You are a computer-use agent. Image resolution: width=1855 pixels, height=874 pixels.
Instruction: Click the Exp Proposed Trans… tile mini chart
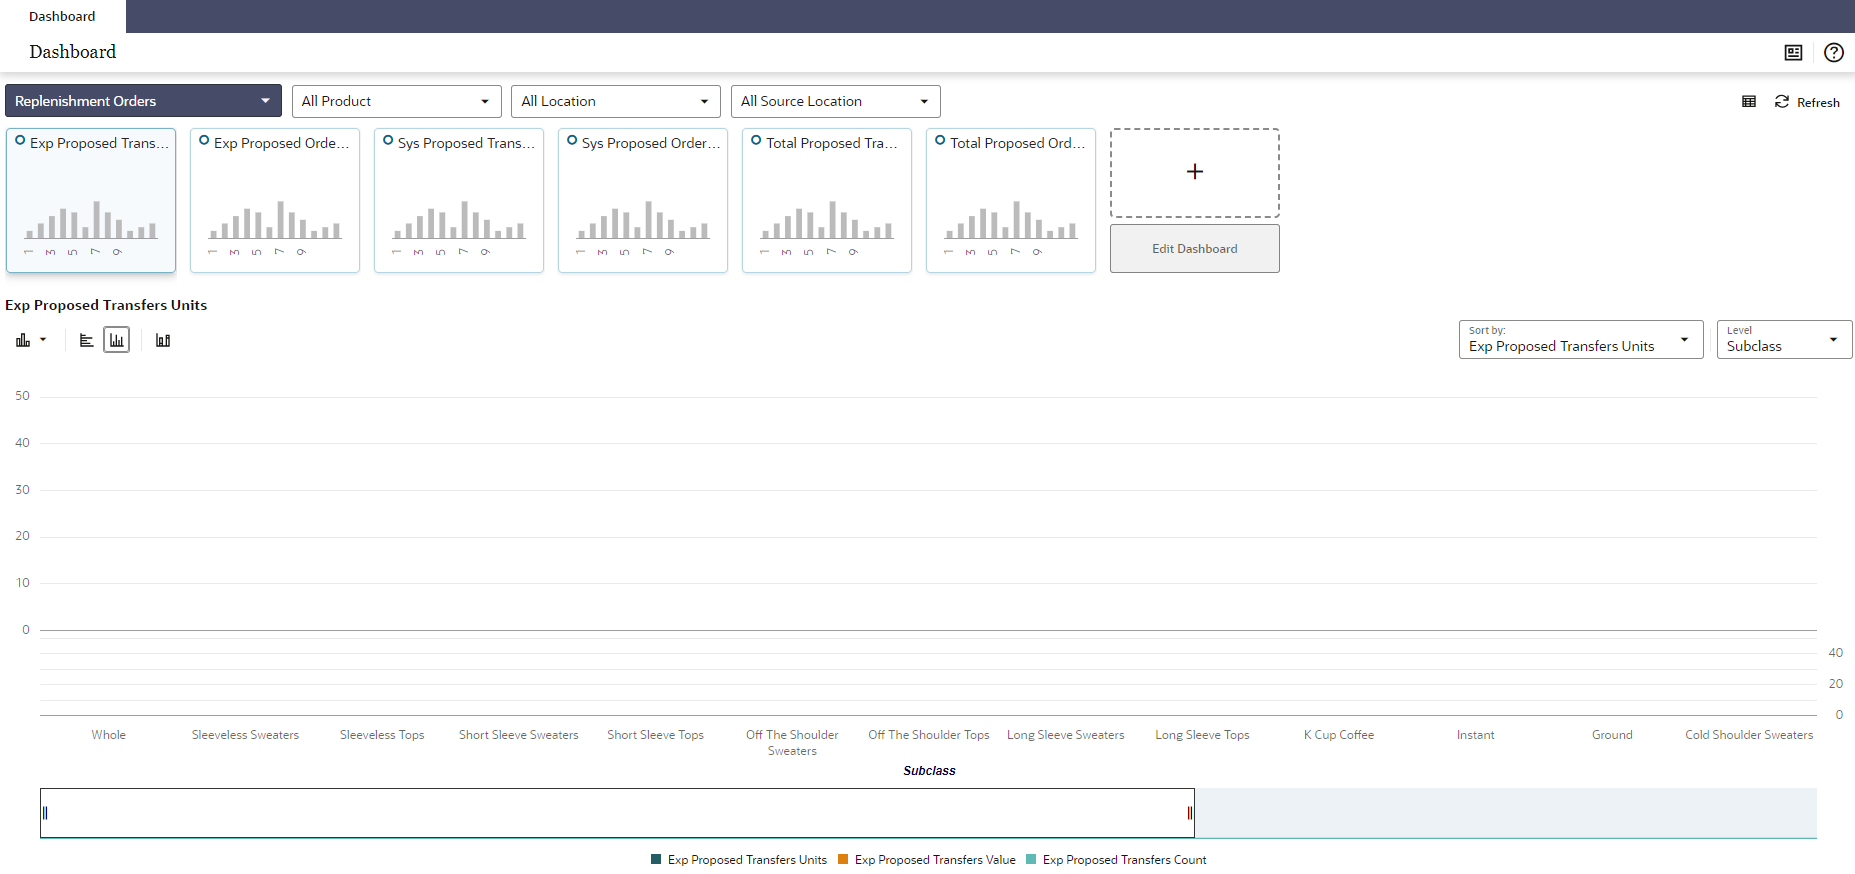[91, 226]
